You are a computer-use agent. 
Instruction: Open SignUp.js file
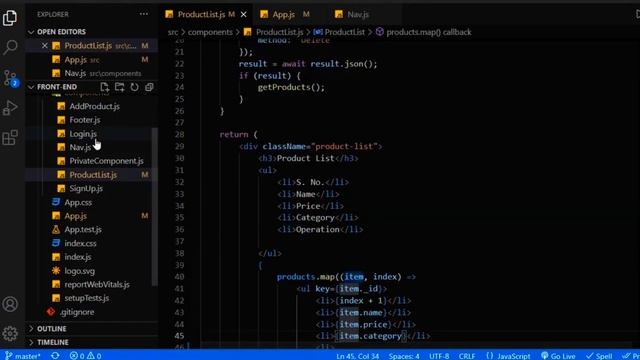(x=86, y=188)
